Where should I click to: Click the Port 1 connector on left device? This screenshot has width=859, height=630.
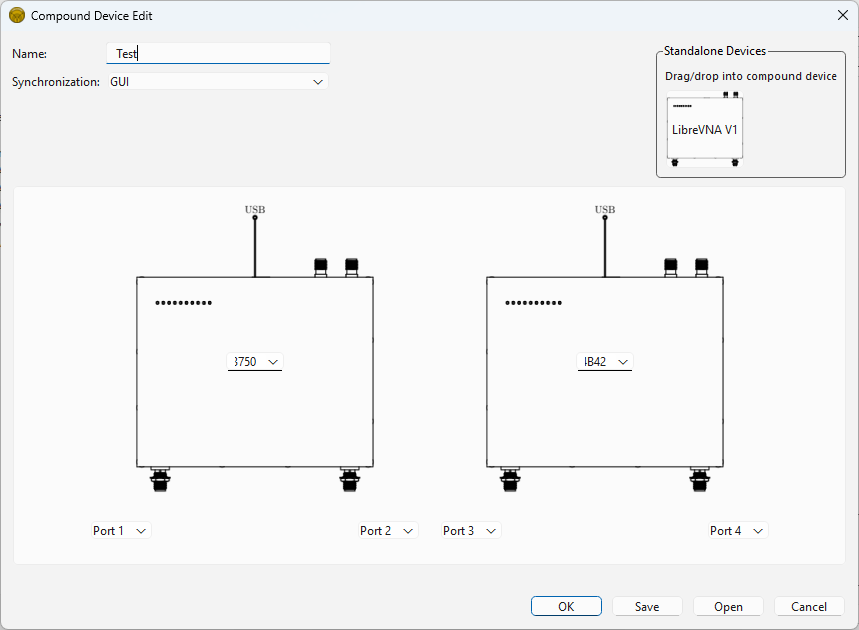pos(160,481)
